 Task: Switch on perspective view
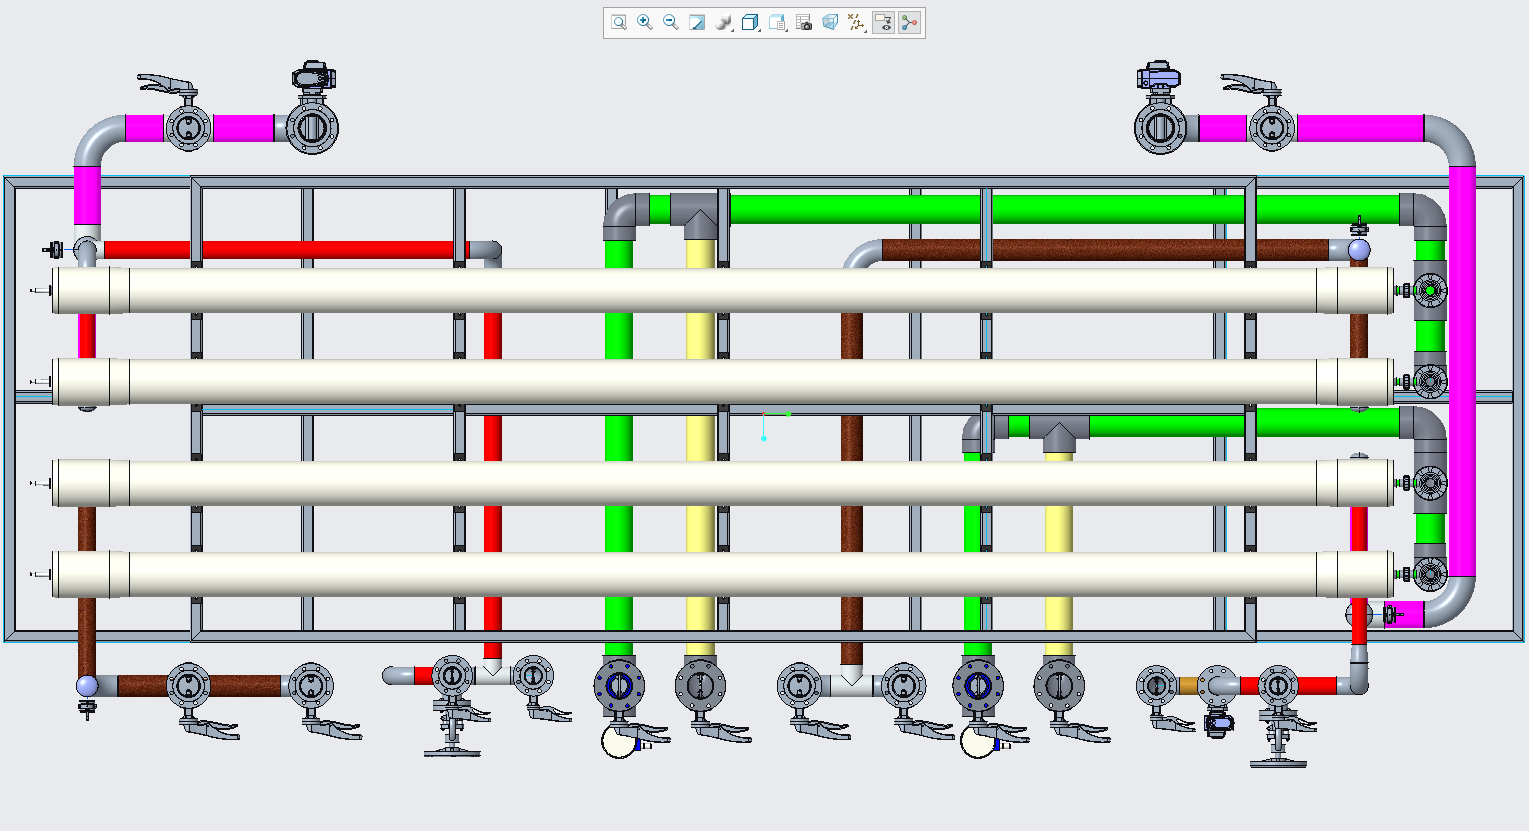tap(830, 22)
